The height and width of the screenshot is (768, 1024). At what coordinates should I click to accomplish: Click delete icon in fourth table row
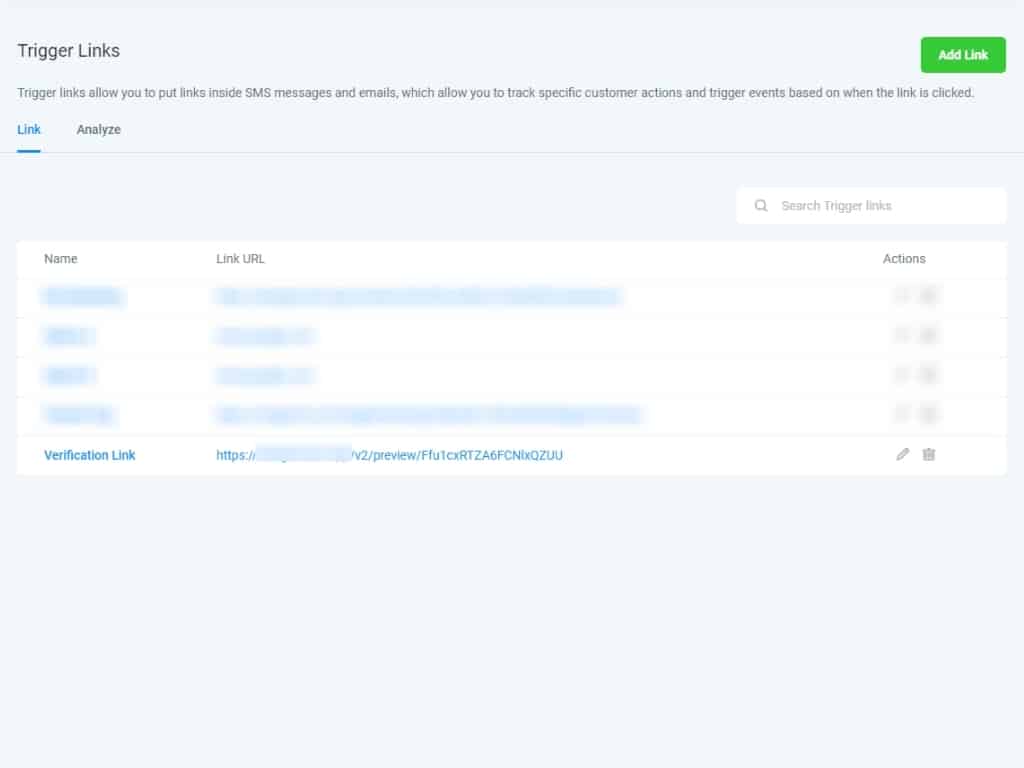tap(929, 414)
